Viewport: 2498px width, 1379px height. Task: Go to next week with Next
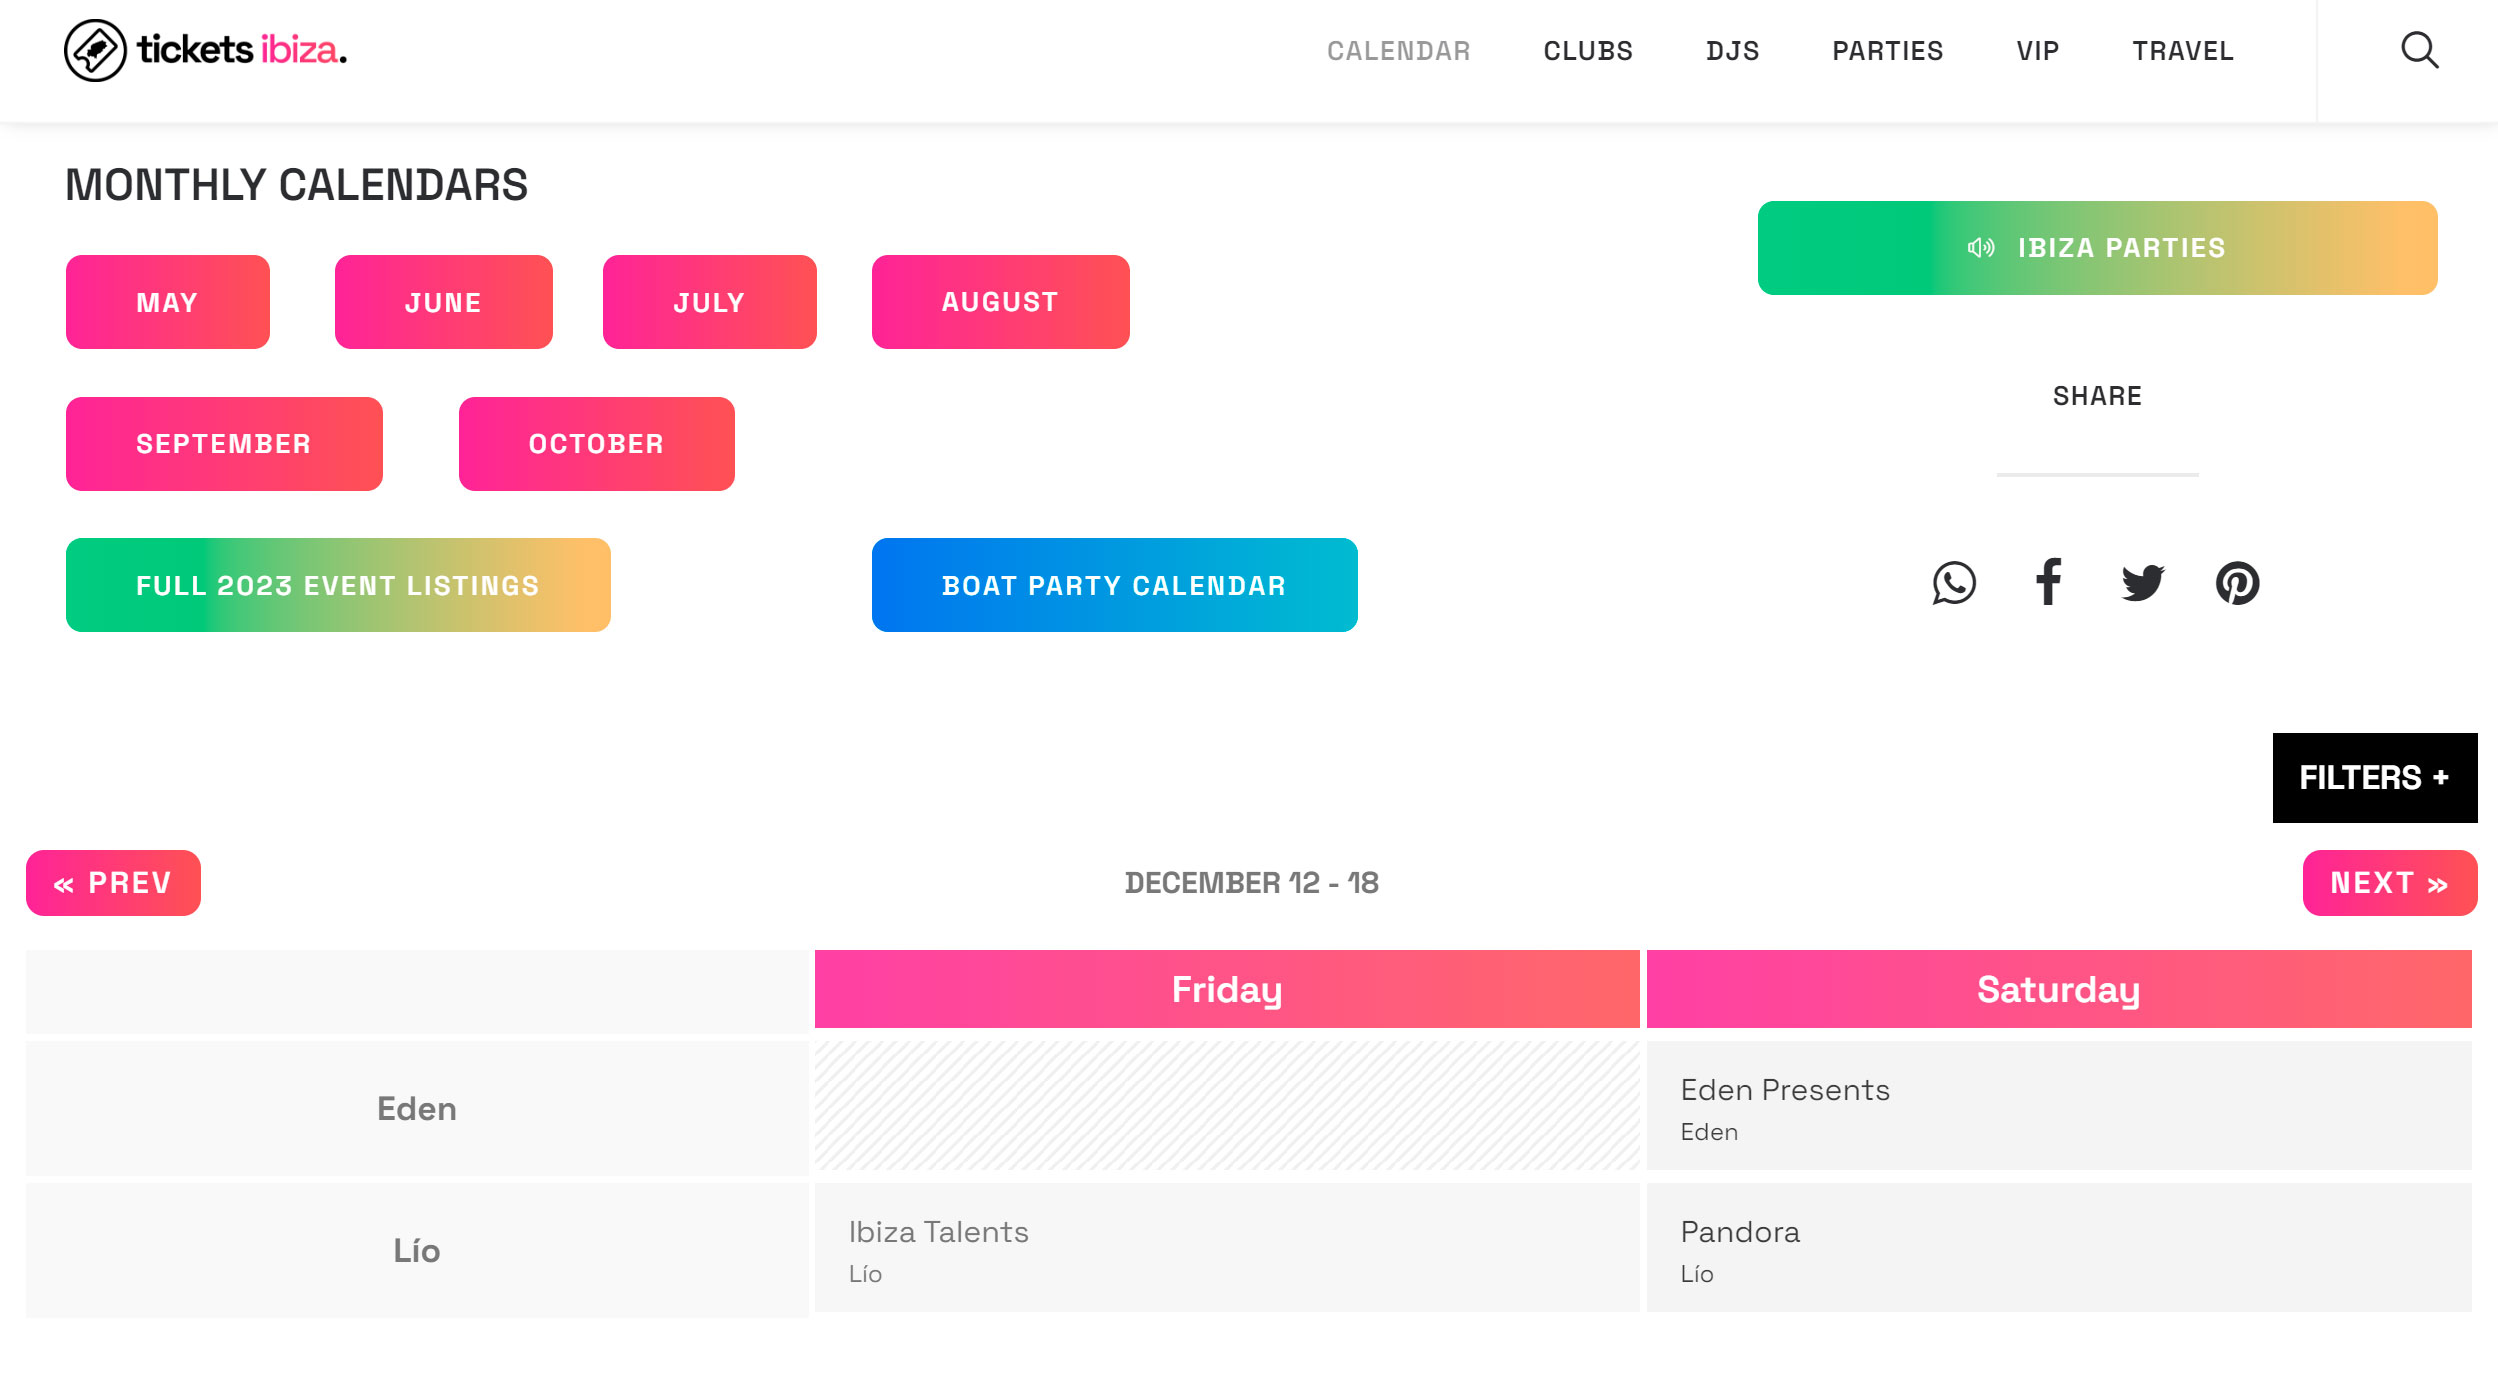2390,883
